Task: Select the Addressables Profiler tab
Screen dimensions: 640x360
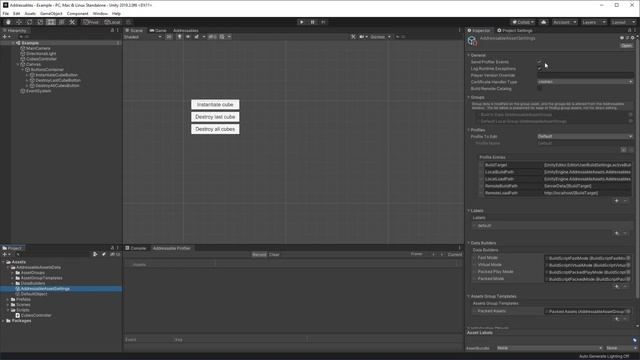Action: click(x=171, y=248)
